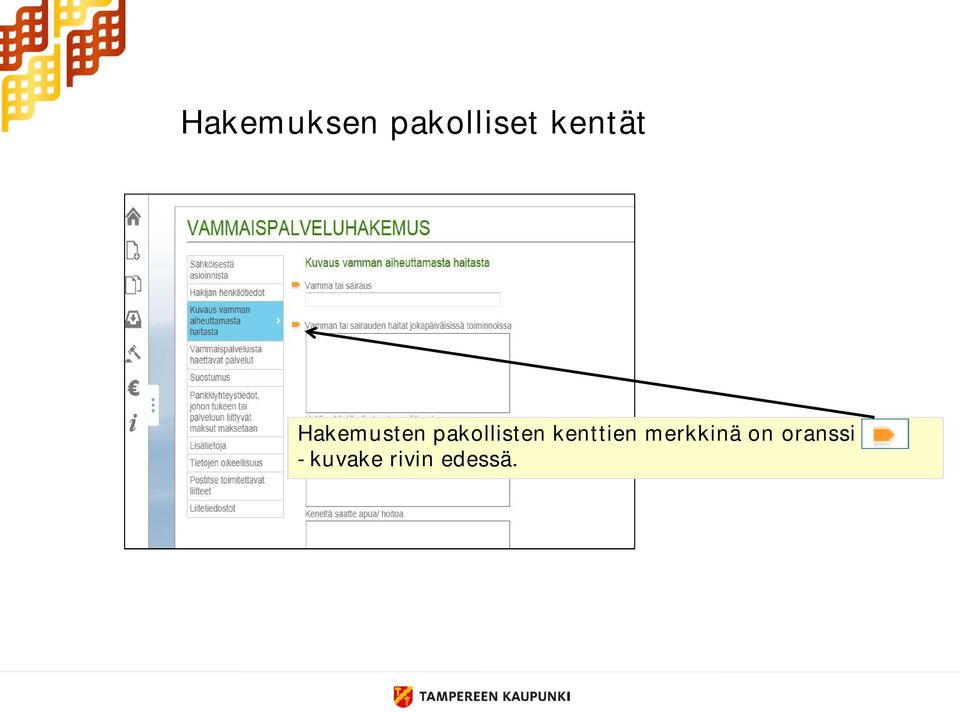Click the gavel decisions icon
Viewport: 960px width, 712px height.
[133, 353]
